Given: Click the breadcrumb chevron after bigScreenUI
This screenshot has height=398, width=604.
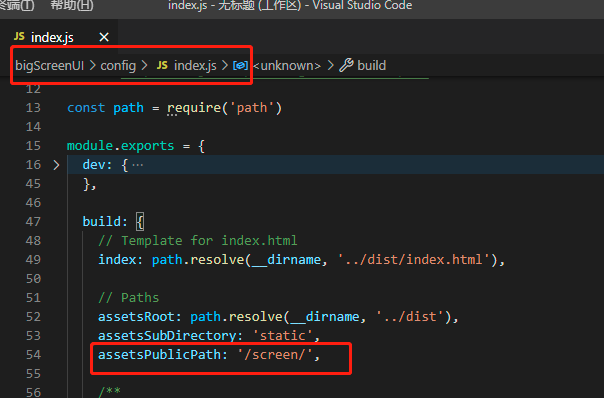Looking at the screenshot, I should [92, 65].
